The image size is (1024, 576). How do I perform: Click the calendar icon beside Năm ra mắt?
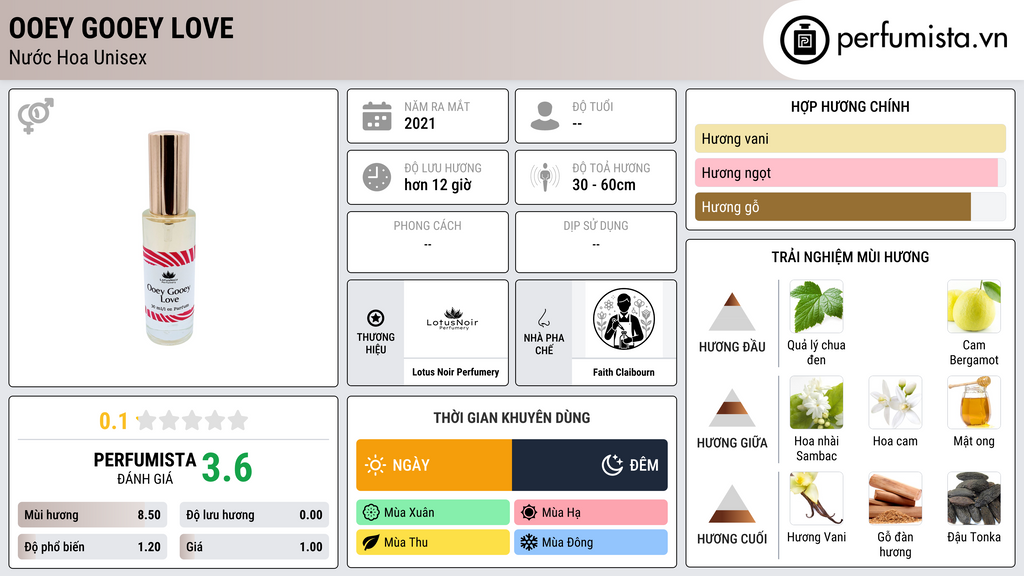377,116
